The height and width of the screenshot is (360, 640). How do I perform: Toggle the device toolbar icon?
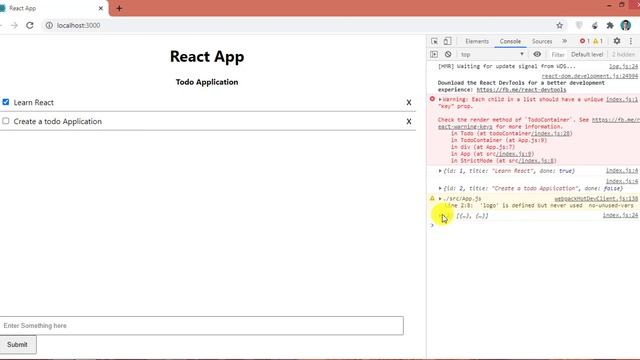(x=447, y=41)
